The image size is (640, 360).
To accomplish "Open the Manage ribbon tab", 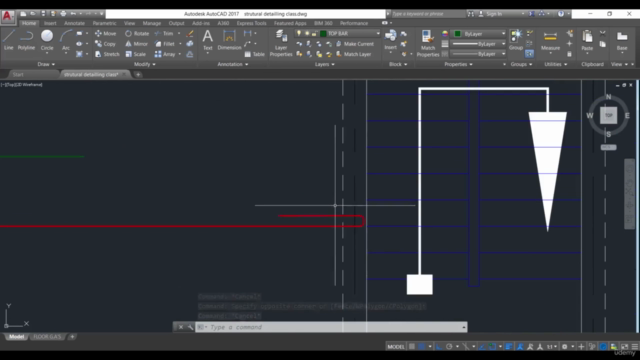I will 151,23.
